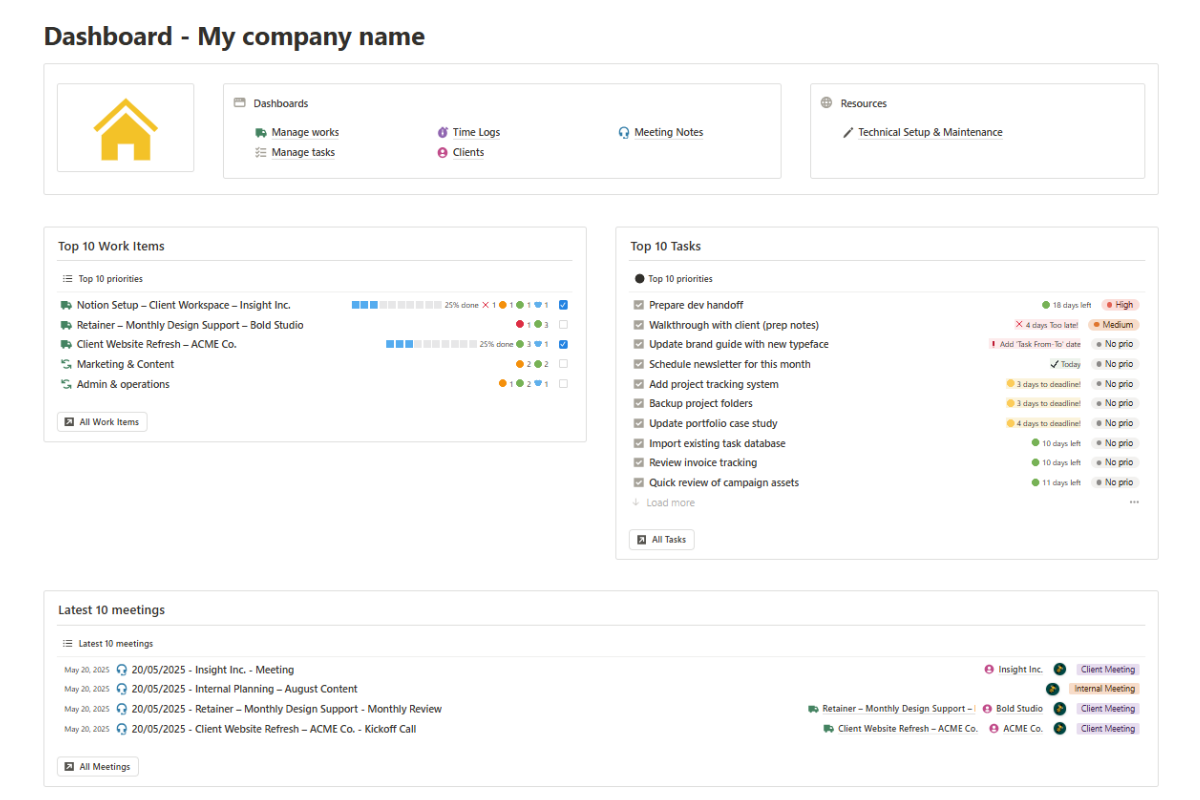1200x800 pixels.
Task: Click the yellow house home icon
Action: coord(126,128)
